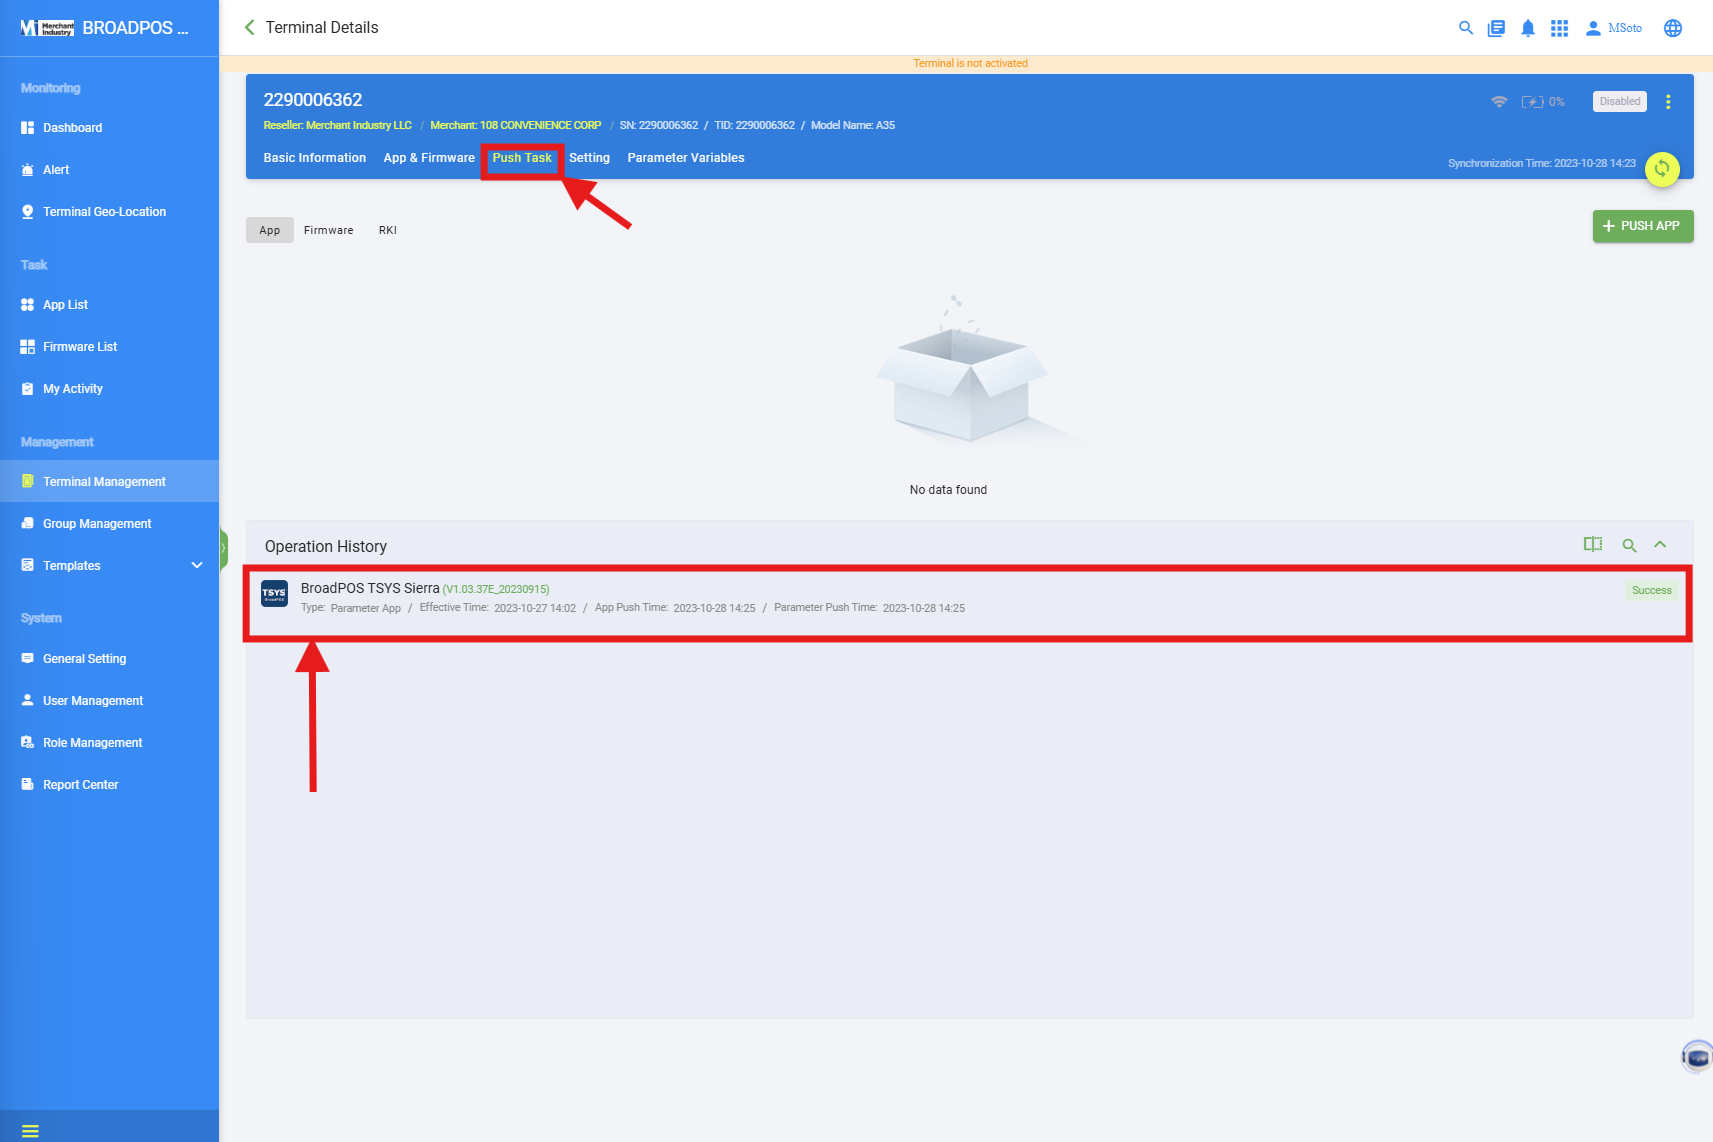Click the Alert alarm icon
The height and width of the screenshot is (1142, 1713).
click(x=27, y=170)
